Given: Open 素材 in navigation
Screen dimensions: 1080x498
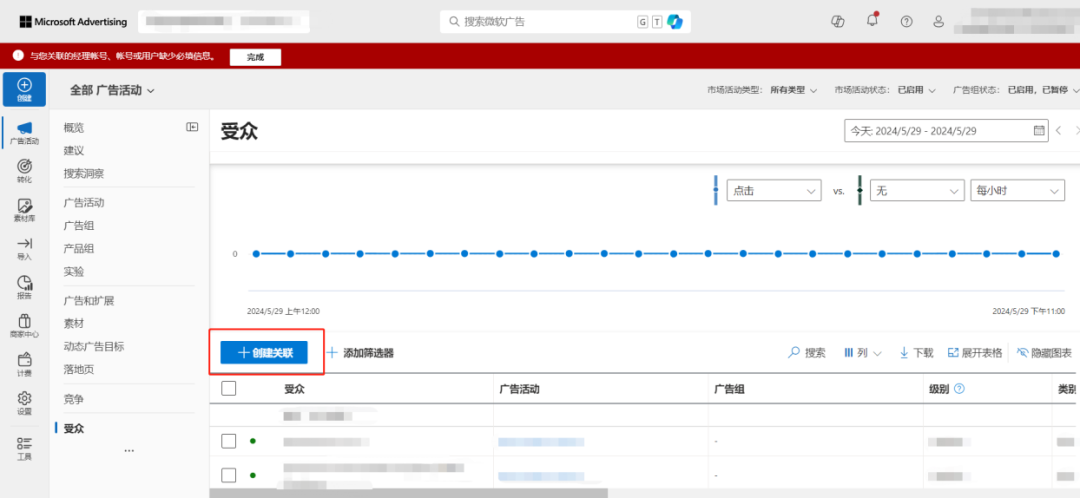Looking at the screenshot, I should (x=74, y=323).
